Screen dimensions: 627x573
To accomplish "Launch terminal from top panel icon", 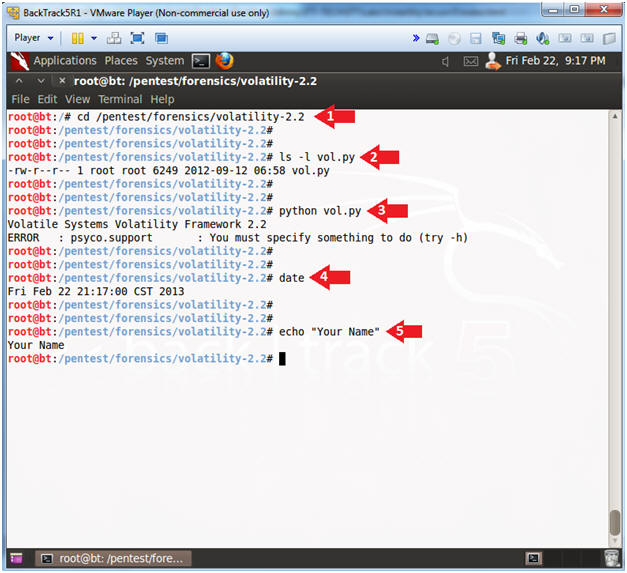I will [201, 61].
